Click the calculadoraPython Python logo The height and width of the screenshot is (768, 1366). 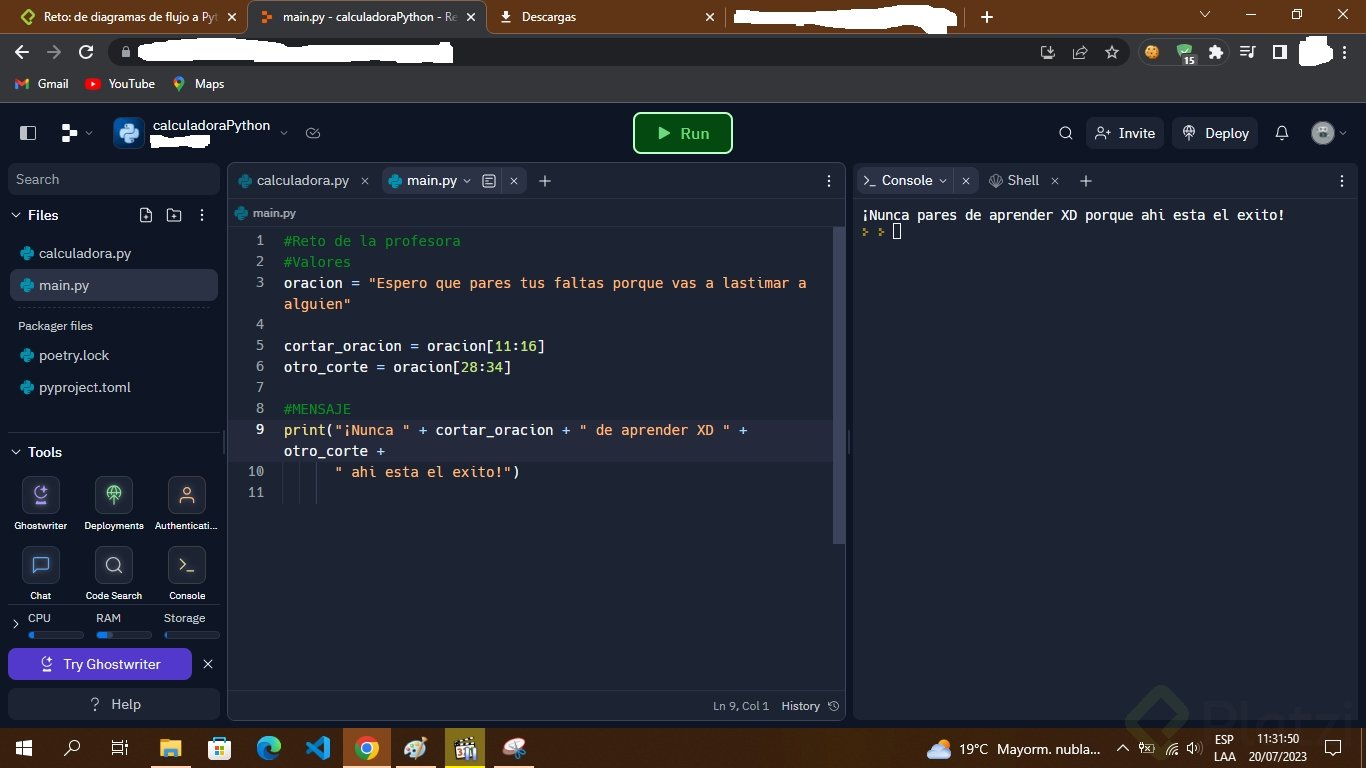point(129,133)
